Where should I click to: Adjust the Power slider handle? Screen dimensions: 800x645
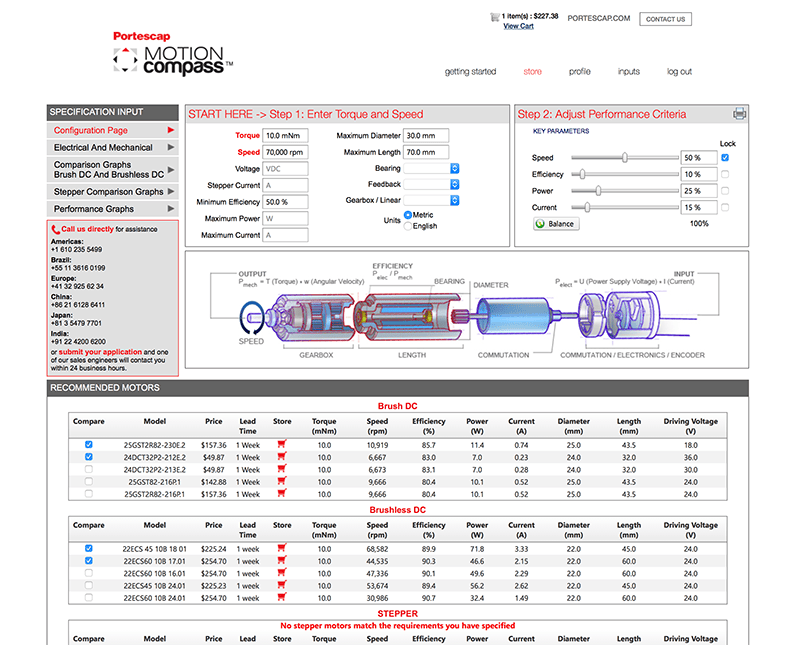(598, 191)
